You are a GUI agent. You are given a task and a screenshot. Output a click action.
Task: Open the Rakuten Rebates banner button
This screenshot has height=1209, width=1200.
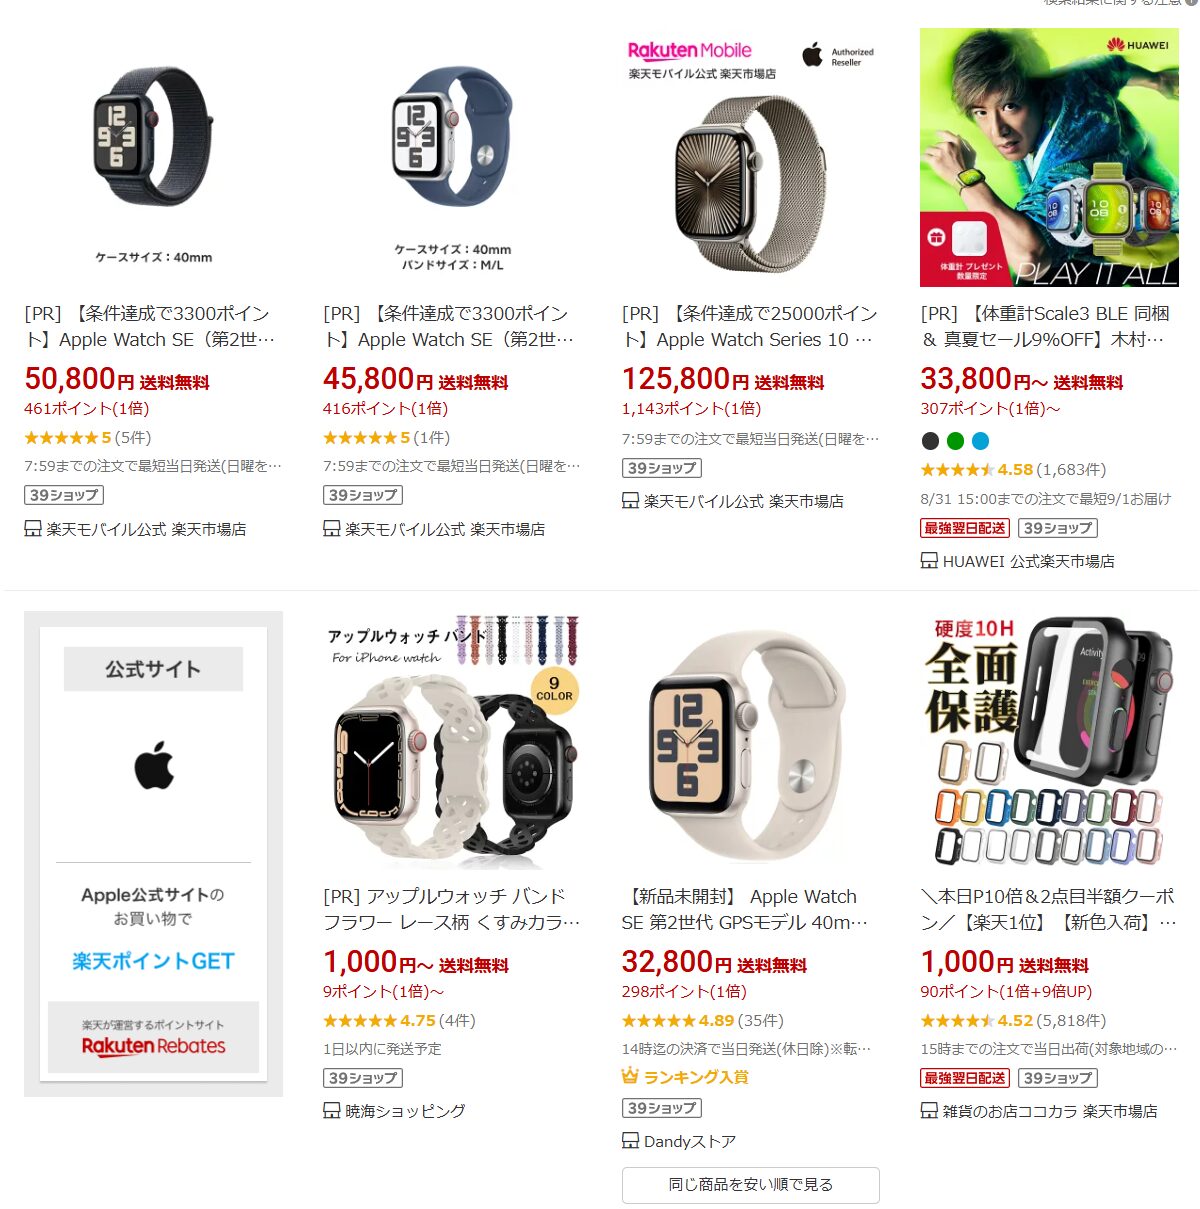153,1037
